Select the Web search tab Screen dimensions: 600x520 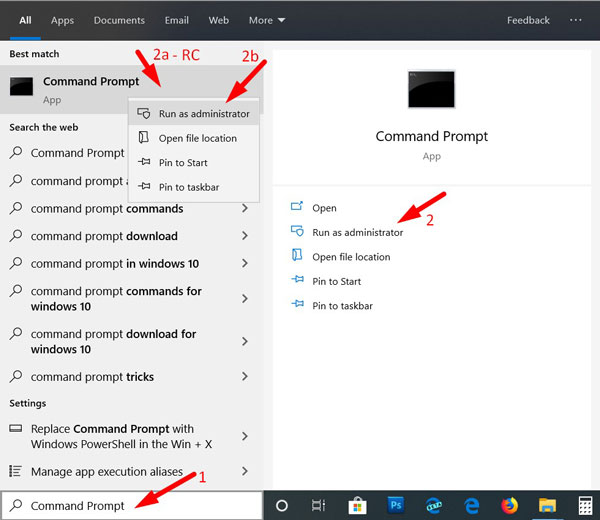pyautogui.click(x=218, y=20)
